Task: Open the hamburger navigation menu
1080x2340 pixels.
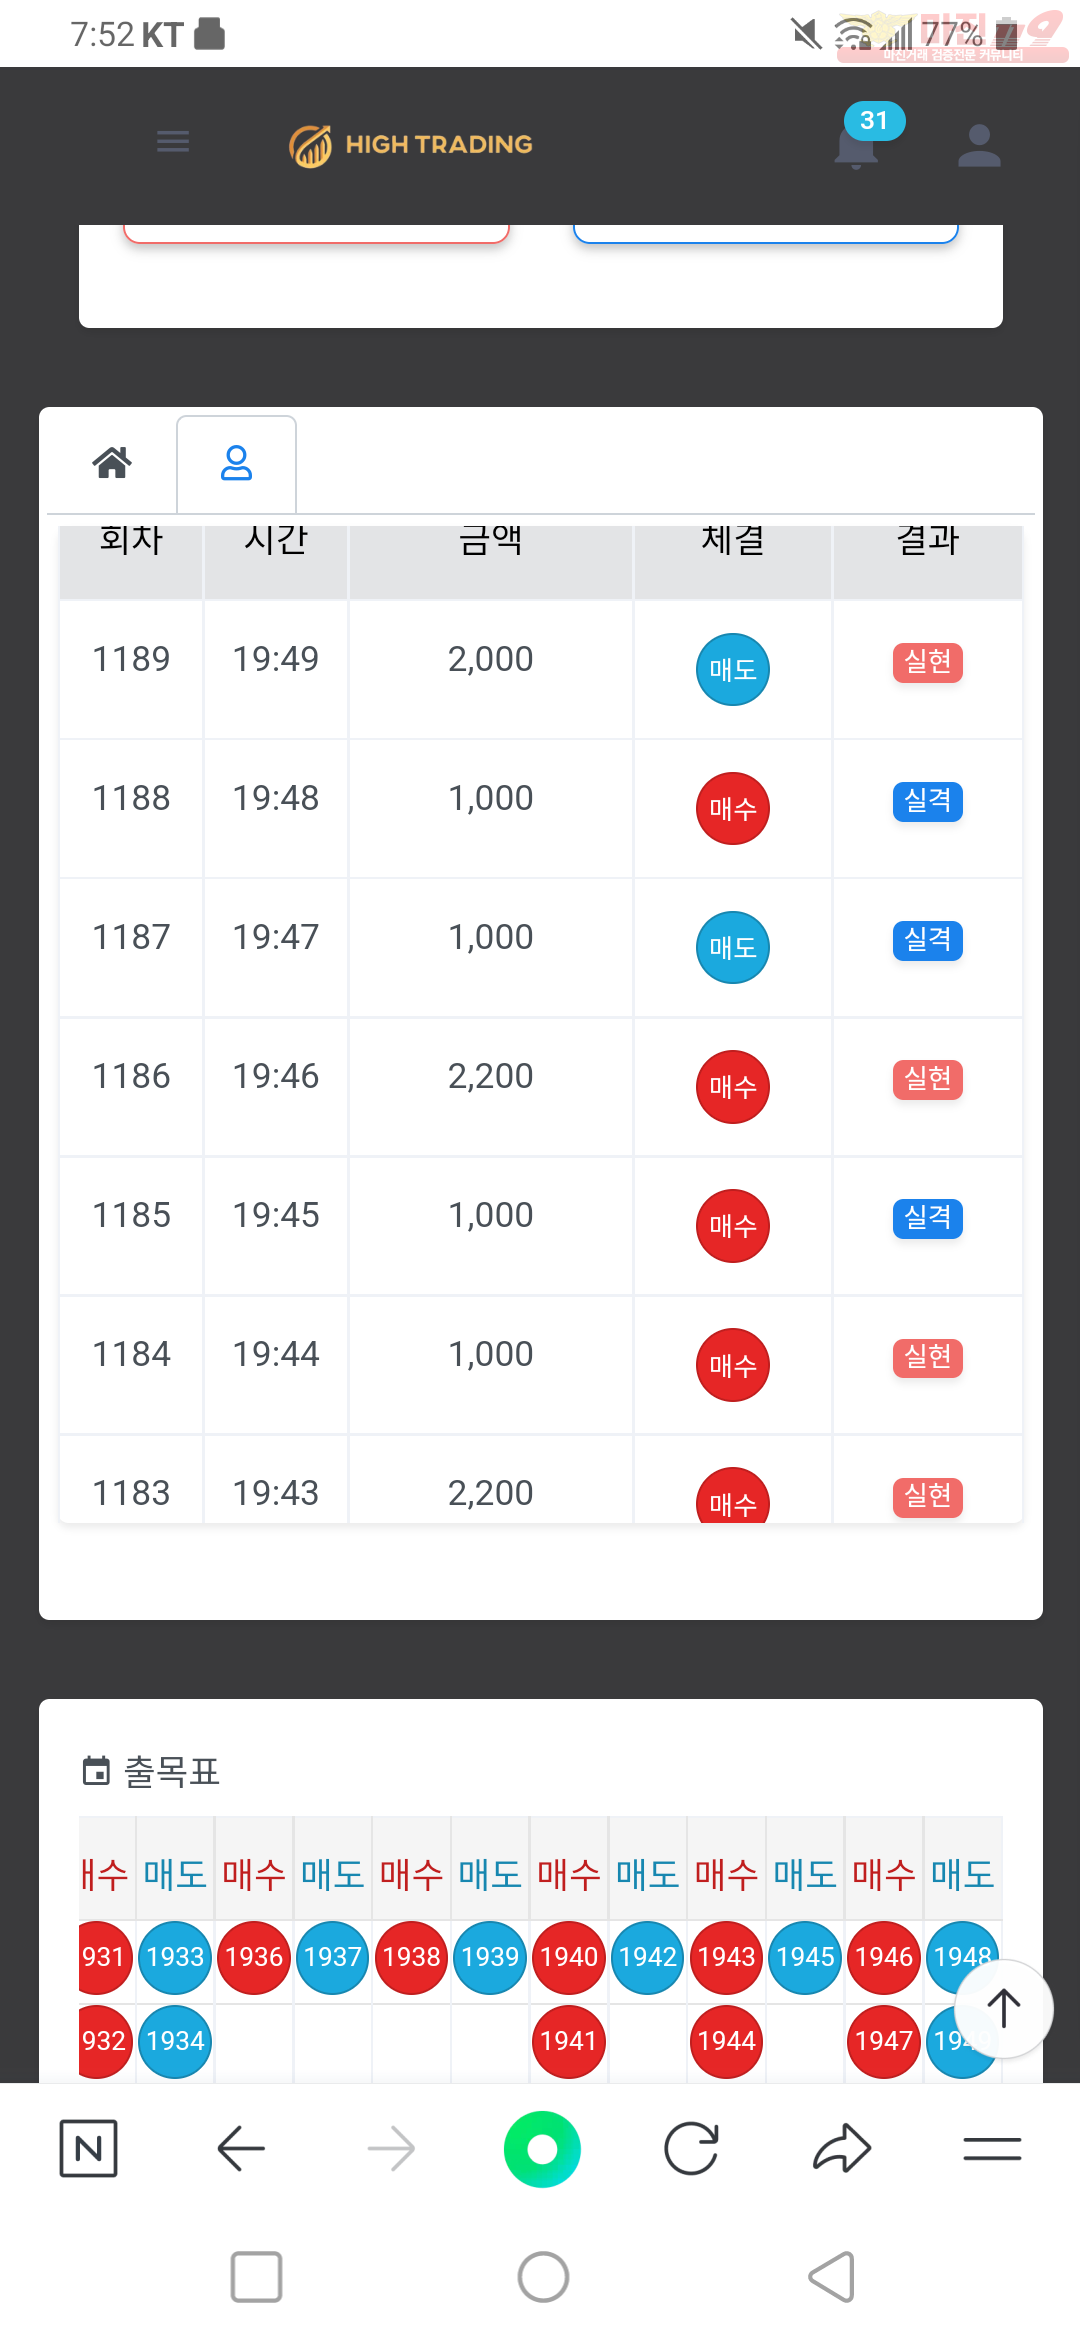Action: (x=173, y=142)
